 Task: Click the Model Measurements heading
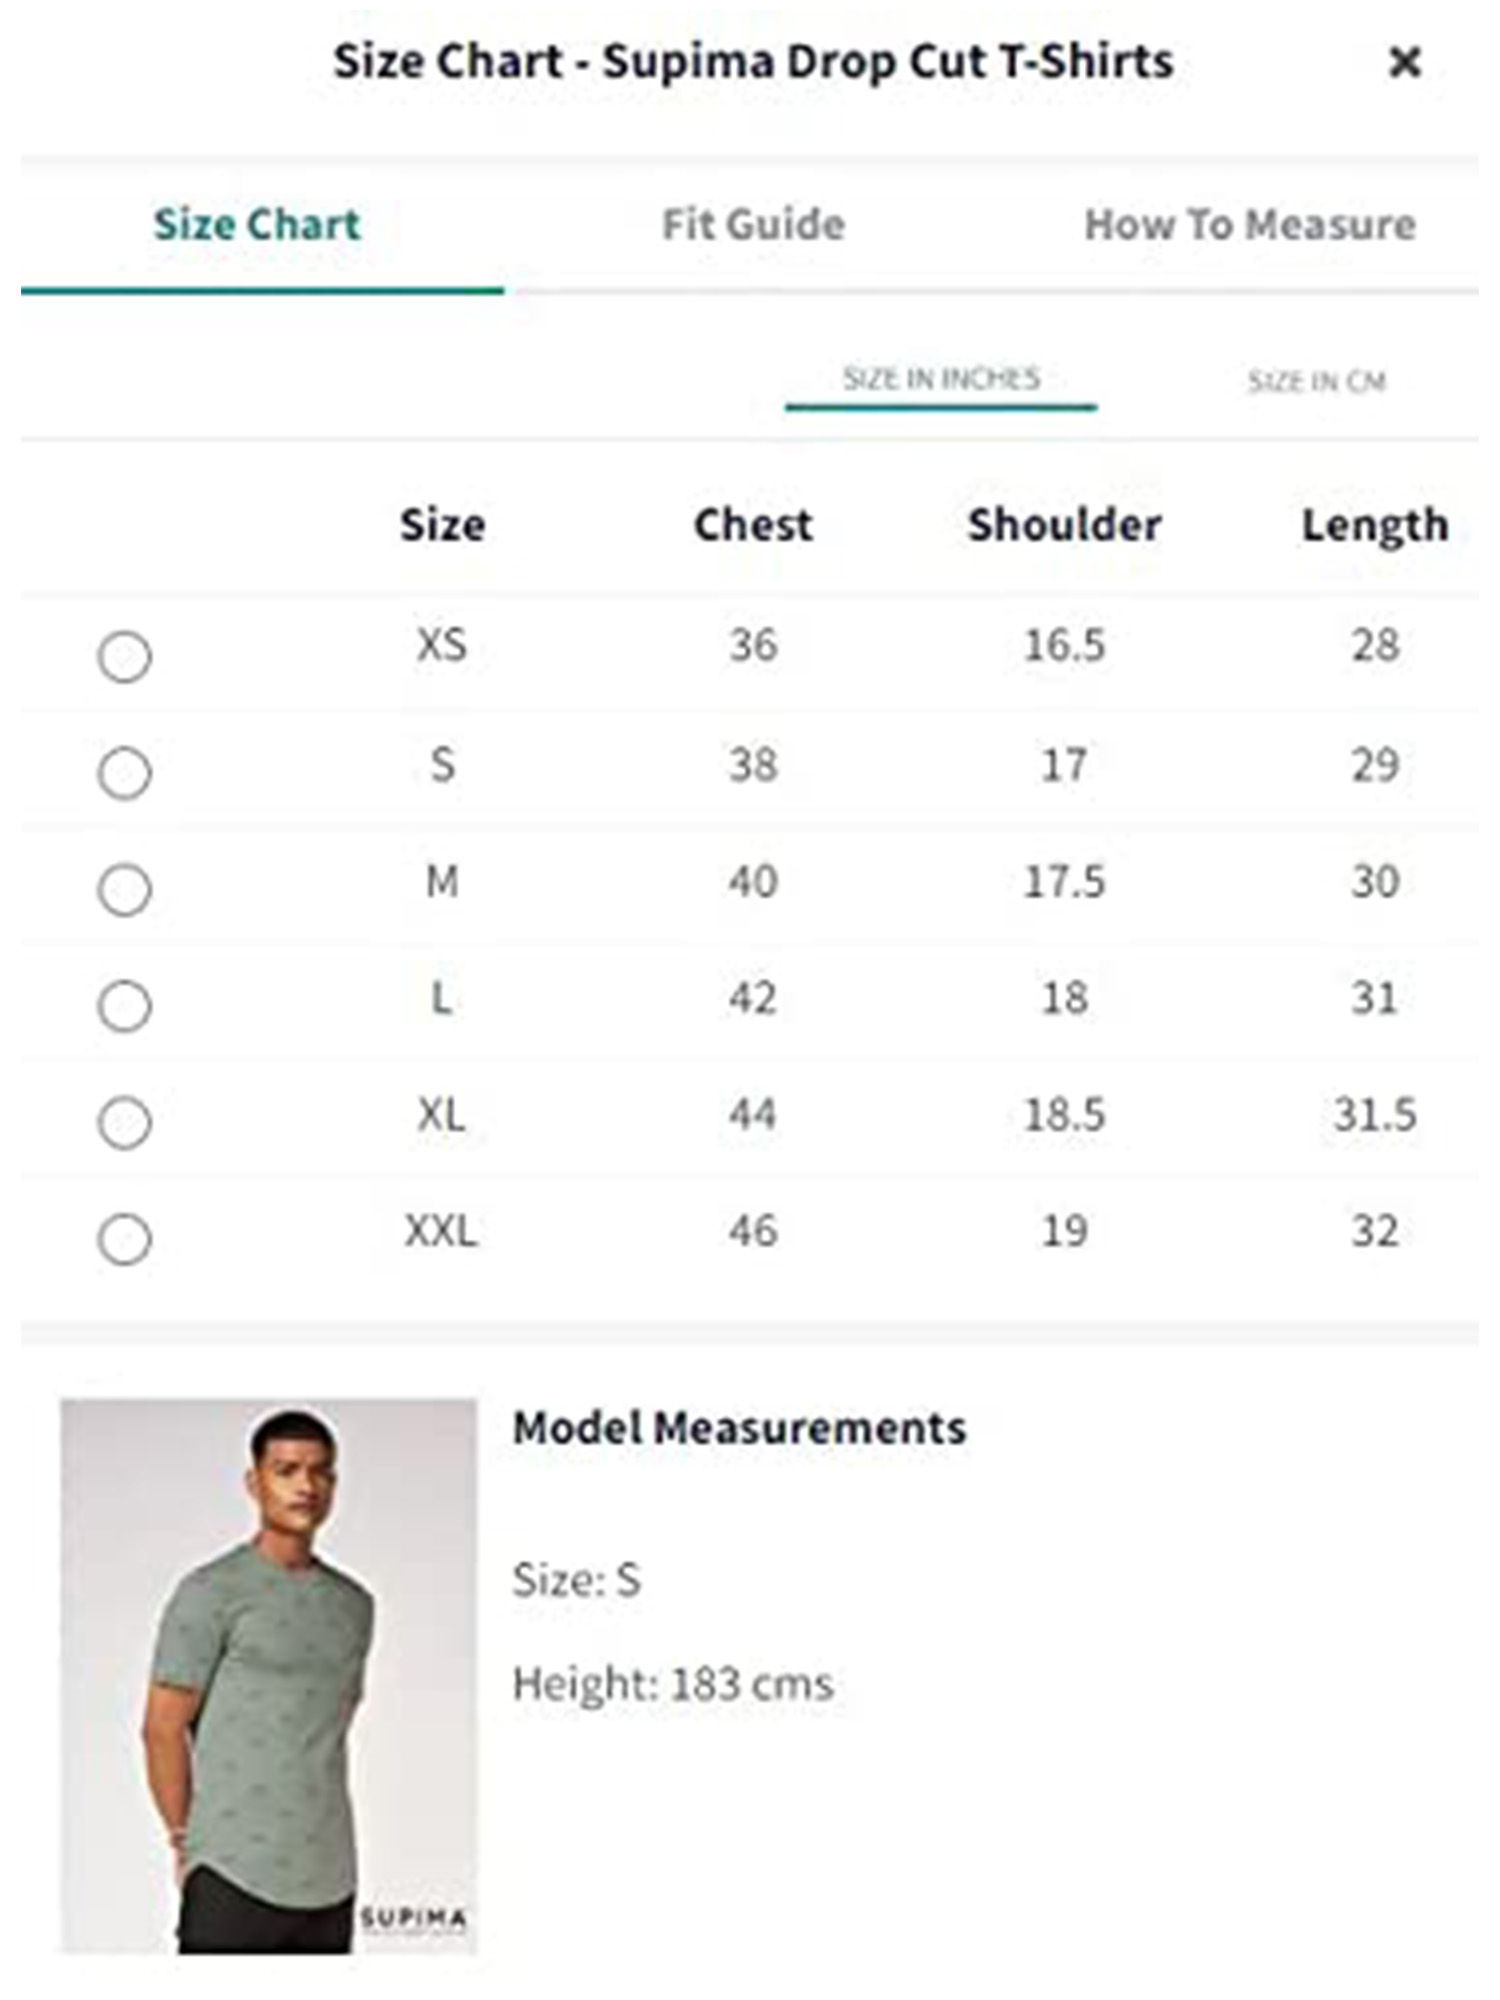739,1427
